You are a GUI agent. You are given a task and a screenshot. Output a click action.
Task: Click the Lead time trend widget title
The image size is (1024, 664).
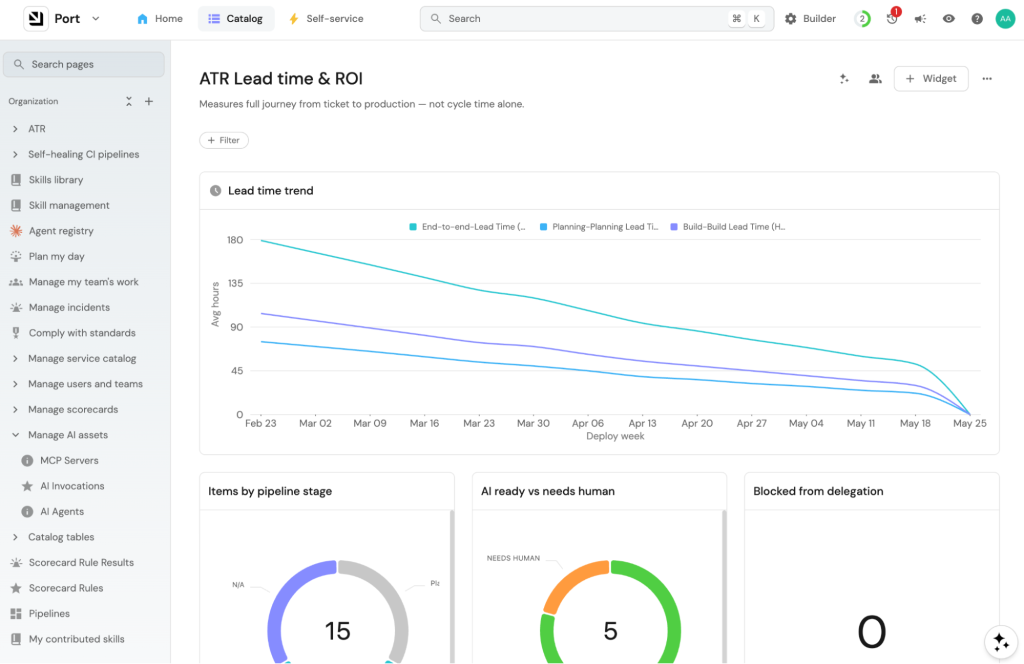pyautogui.click(x=270, y=191)
